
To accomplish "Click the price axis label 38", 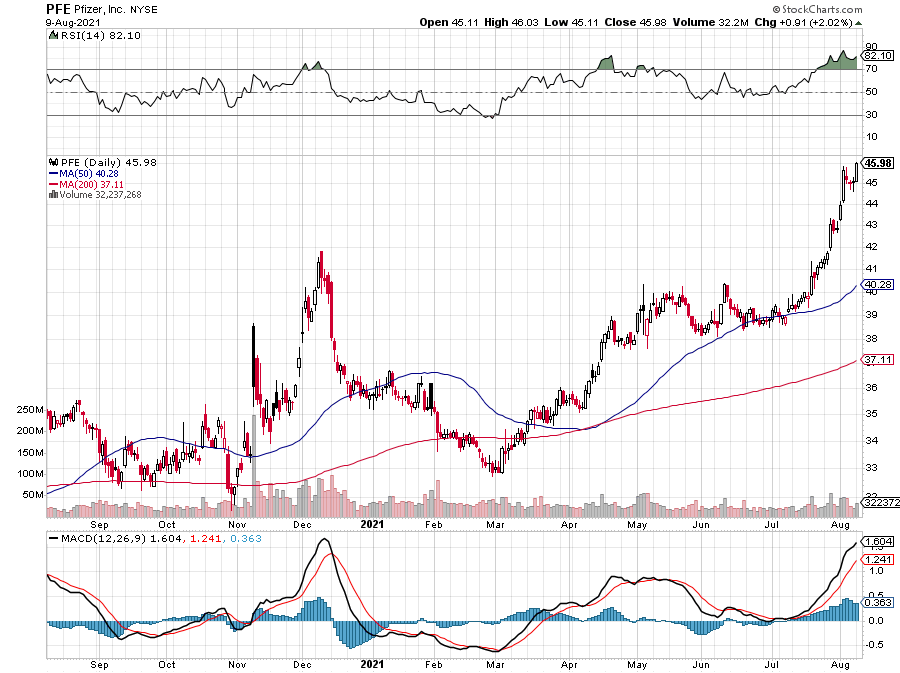I will [x=871, y=339].
